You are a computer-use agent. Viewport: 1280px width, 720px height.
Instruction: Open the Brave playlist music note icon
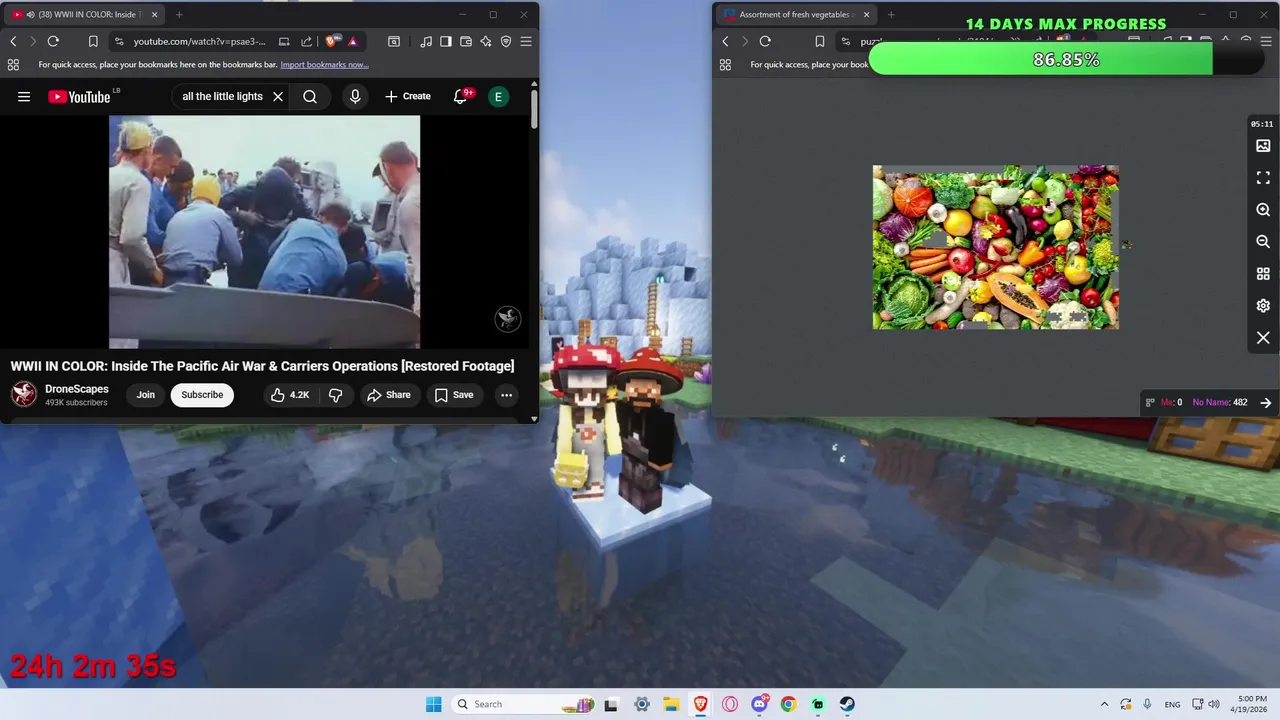click(427, 41)
